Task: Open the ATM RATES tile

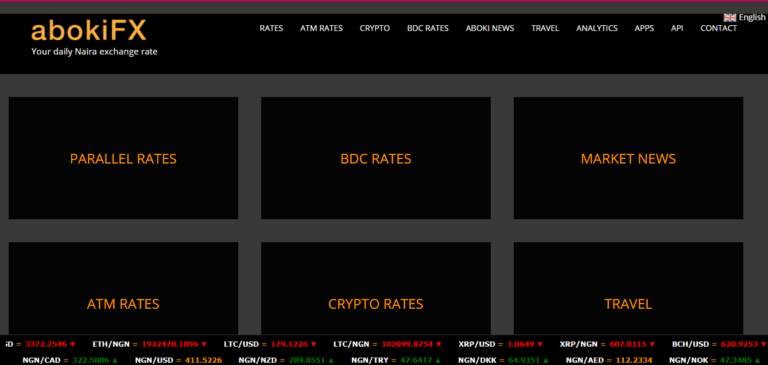Action: pyautogui.click(x=123, y=289)
